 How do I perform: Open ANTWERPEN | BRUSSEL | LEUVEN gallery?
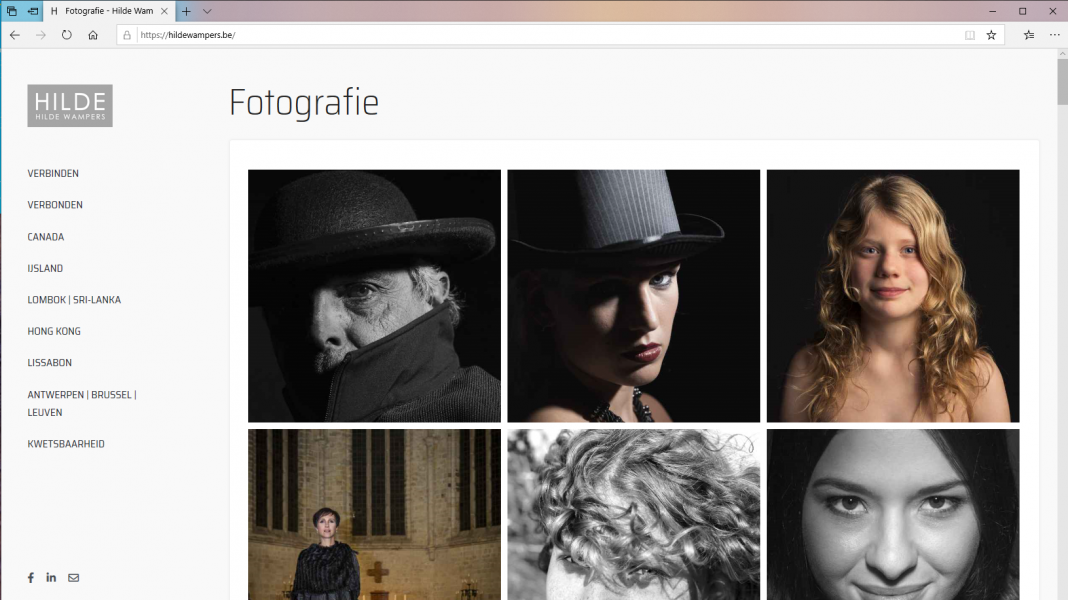point(82,403)
